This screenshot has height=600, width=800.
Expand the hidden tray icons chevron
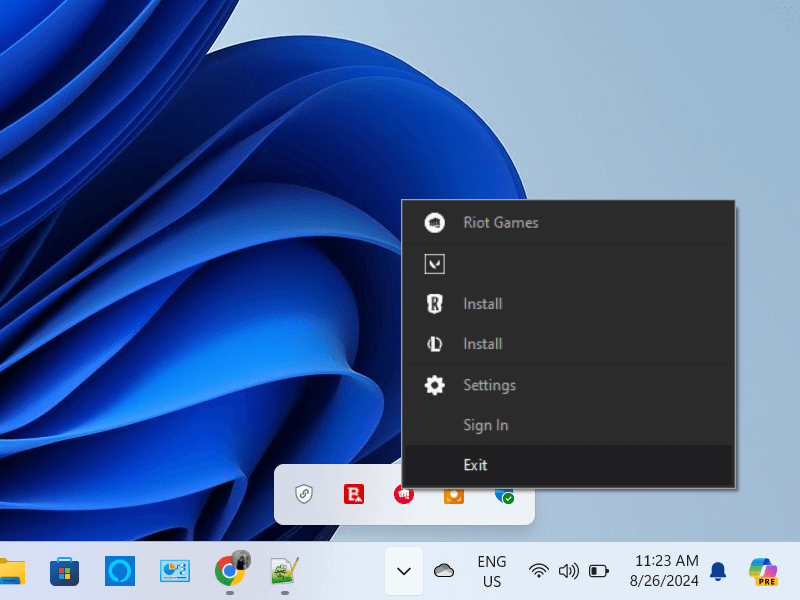tap(403, 571)
